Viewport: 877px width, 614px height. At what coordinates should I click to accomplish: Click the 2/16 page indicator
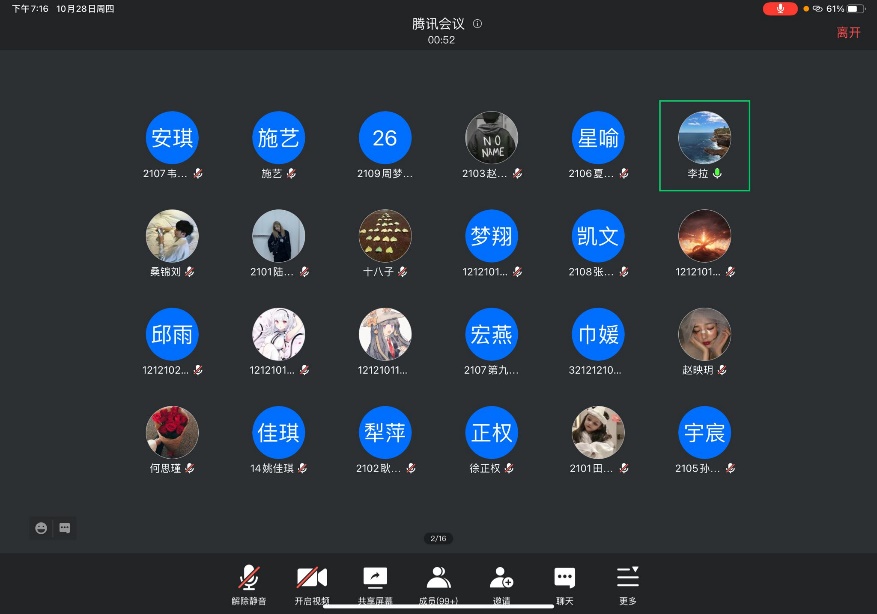pyautogui.click(x=438, y=539)
